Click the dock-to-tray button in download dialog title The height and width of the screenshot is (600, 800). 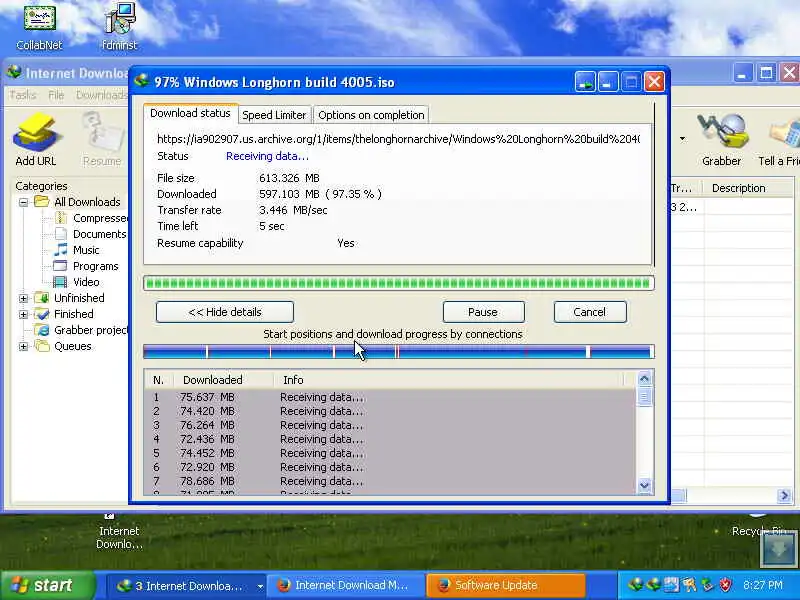585,82
